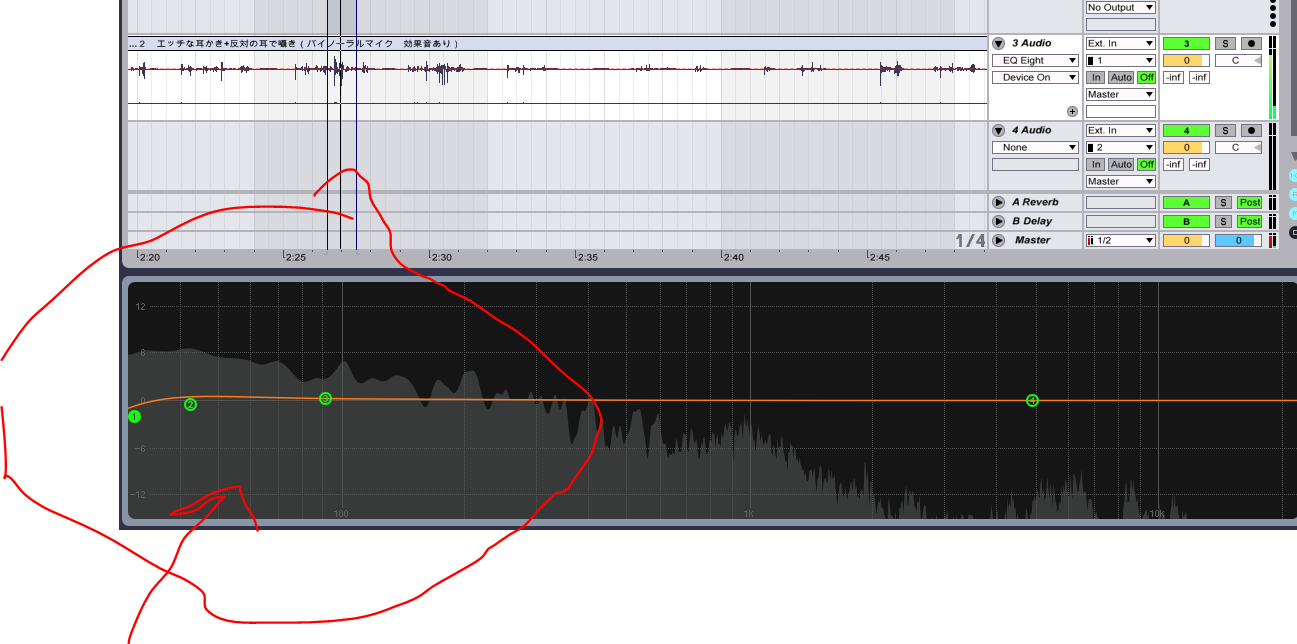
Task: Arm record on track 4 Audio
Action: click(1250, 131)
